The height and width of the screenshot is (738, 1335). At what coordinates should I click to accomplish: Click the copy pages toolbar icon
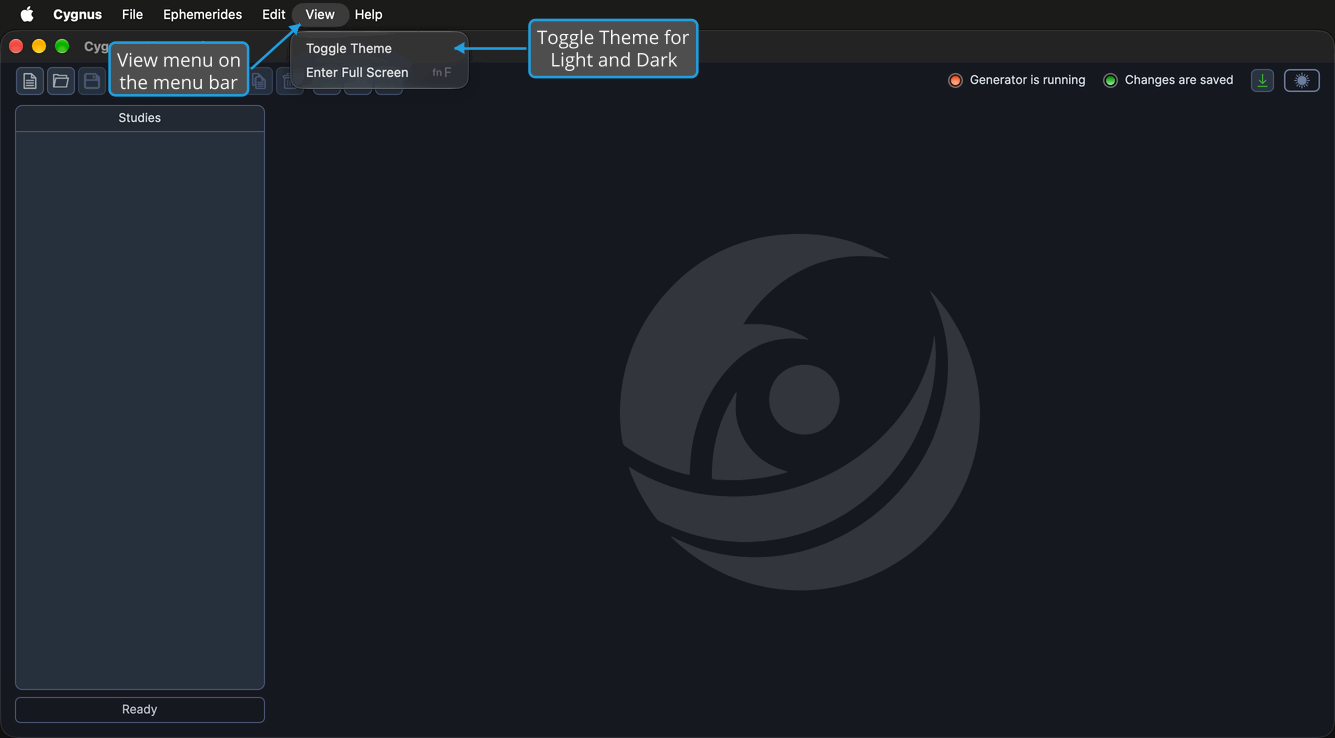tap(260, 82)
